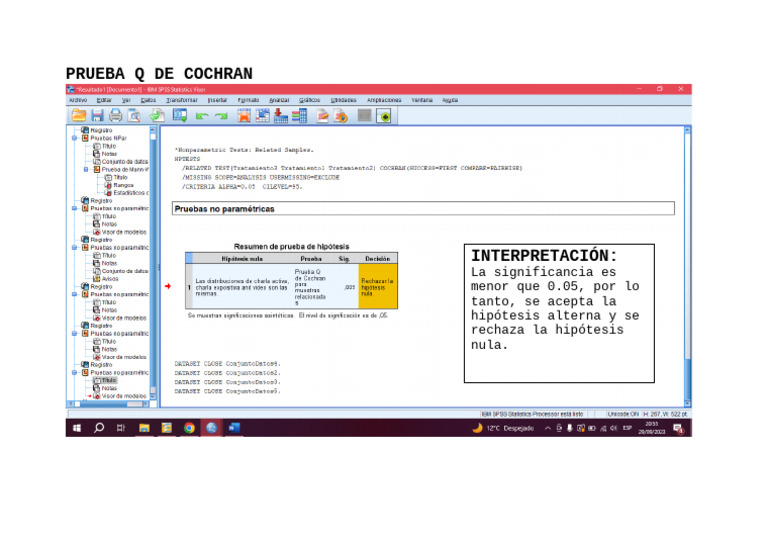Open the Editar menu
Screen dimensions: 768x543
(x=104, y=100)
